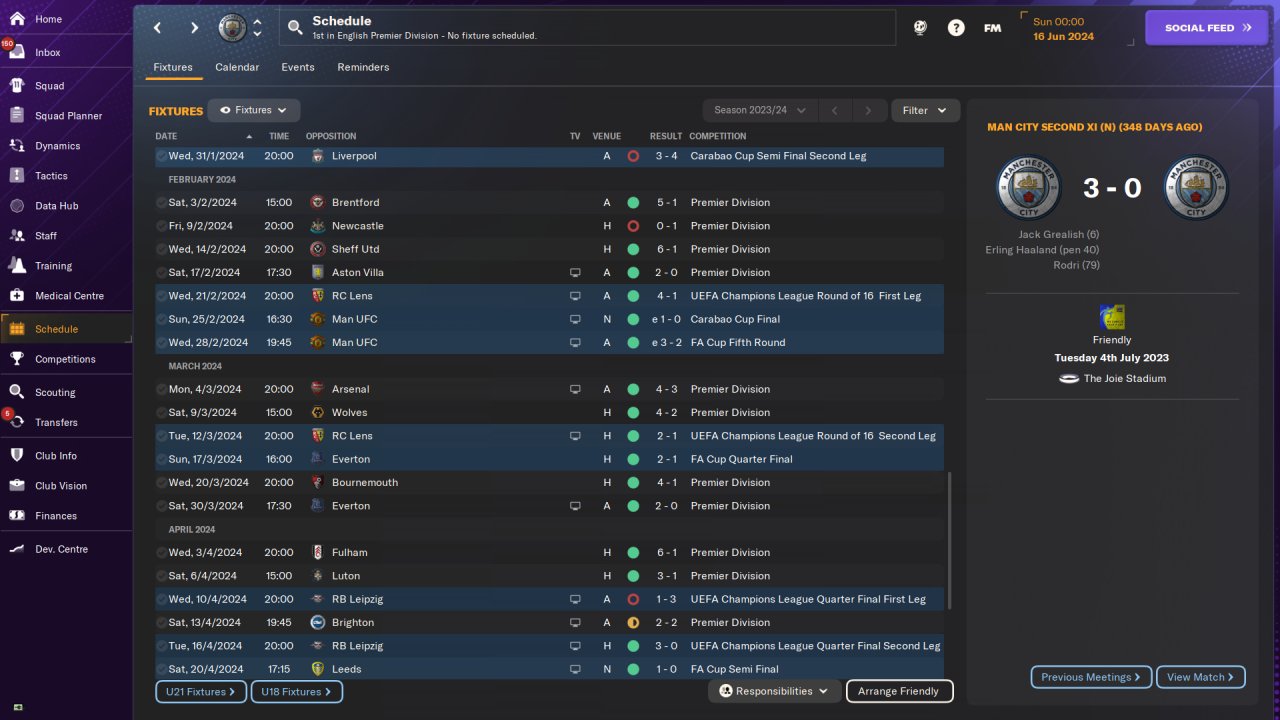Open the Season 2023/24 dropdown
Viewport: 1280px width, 720px height.
tap(760, 110)
